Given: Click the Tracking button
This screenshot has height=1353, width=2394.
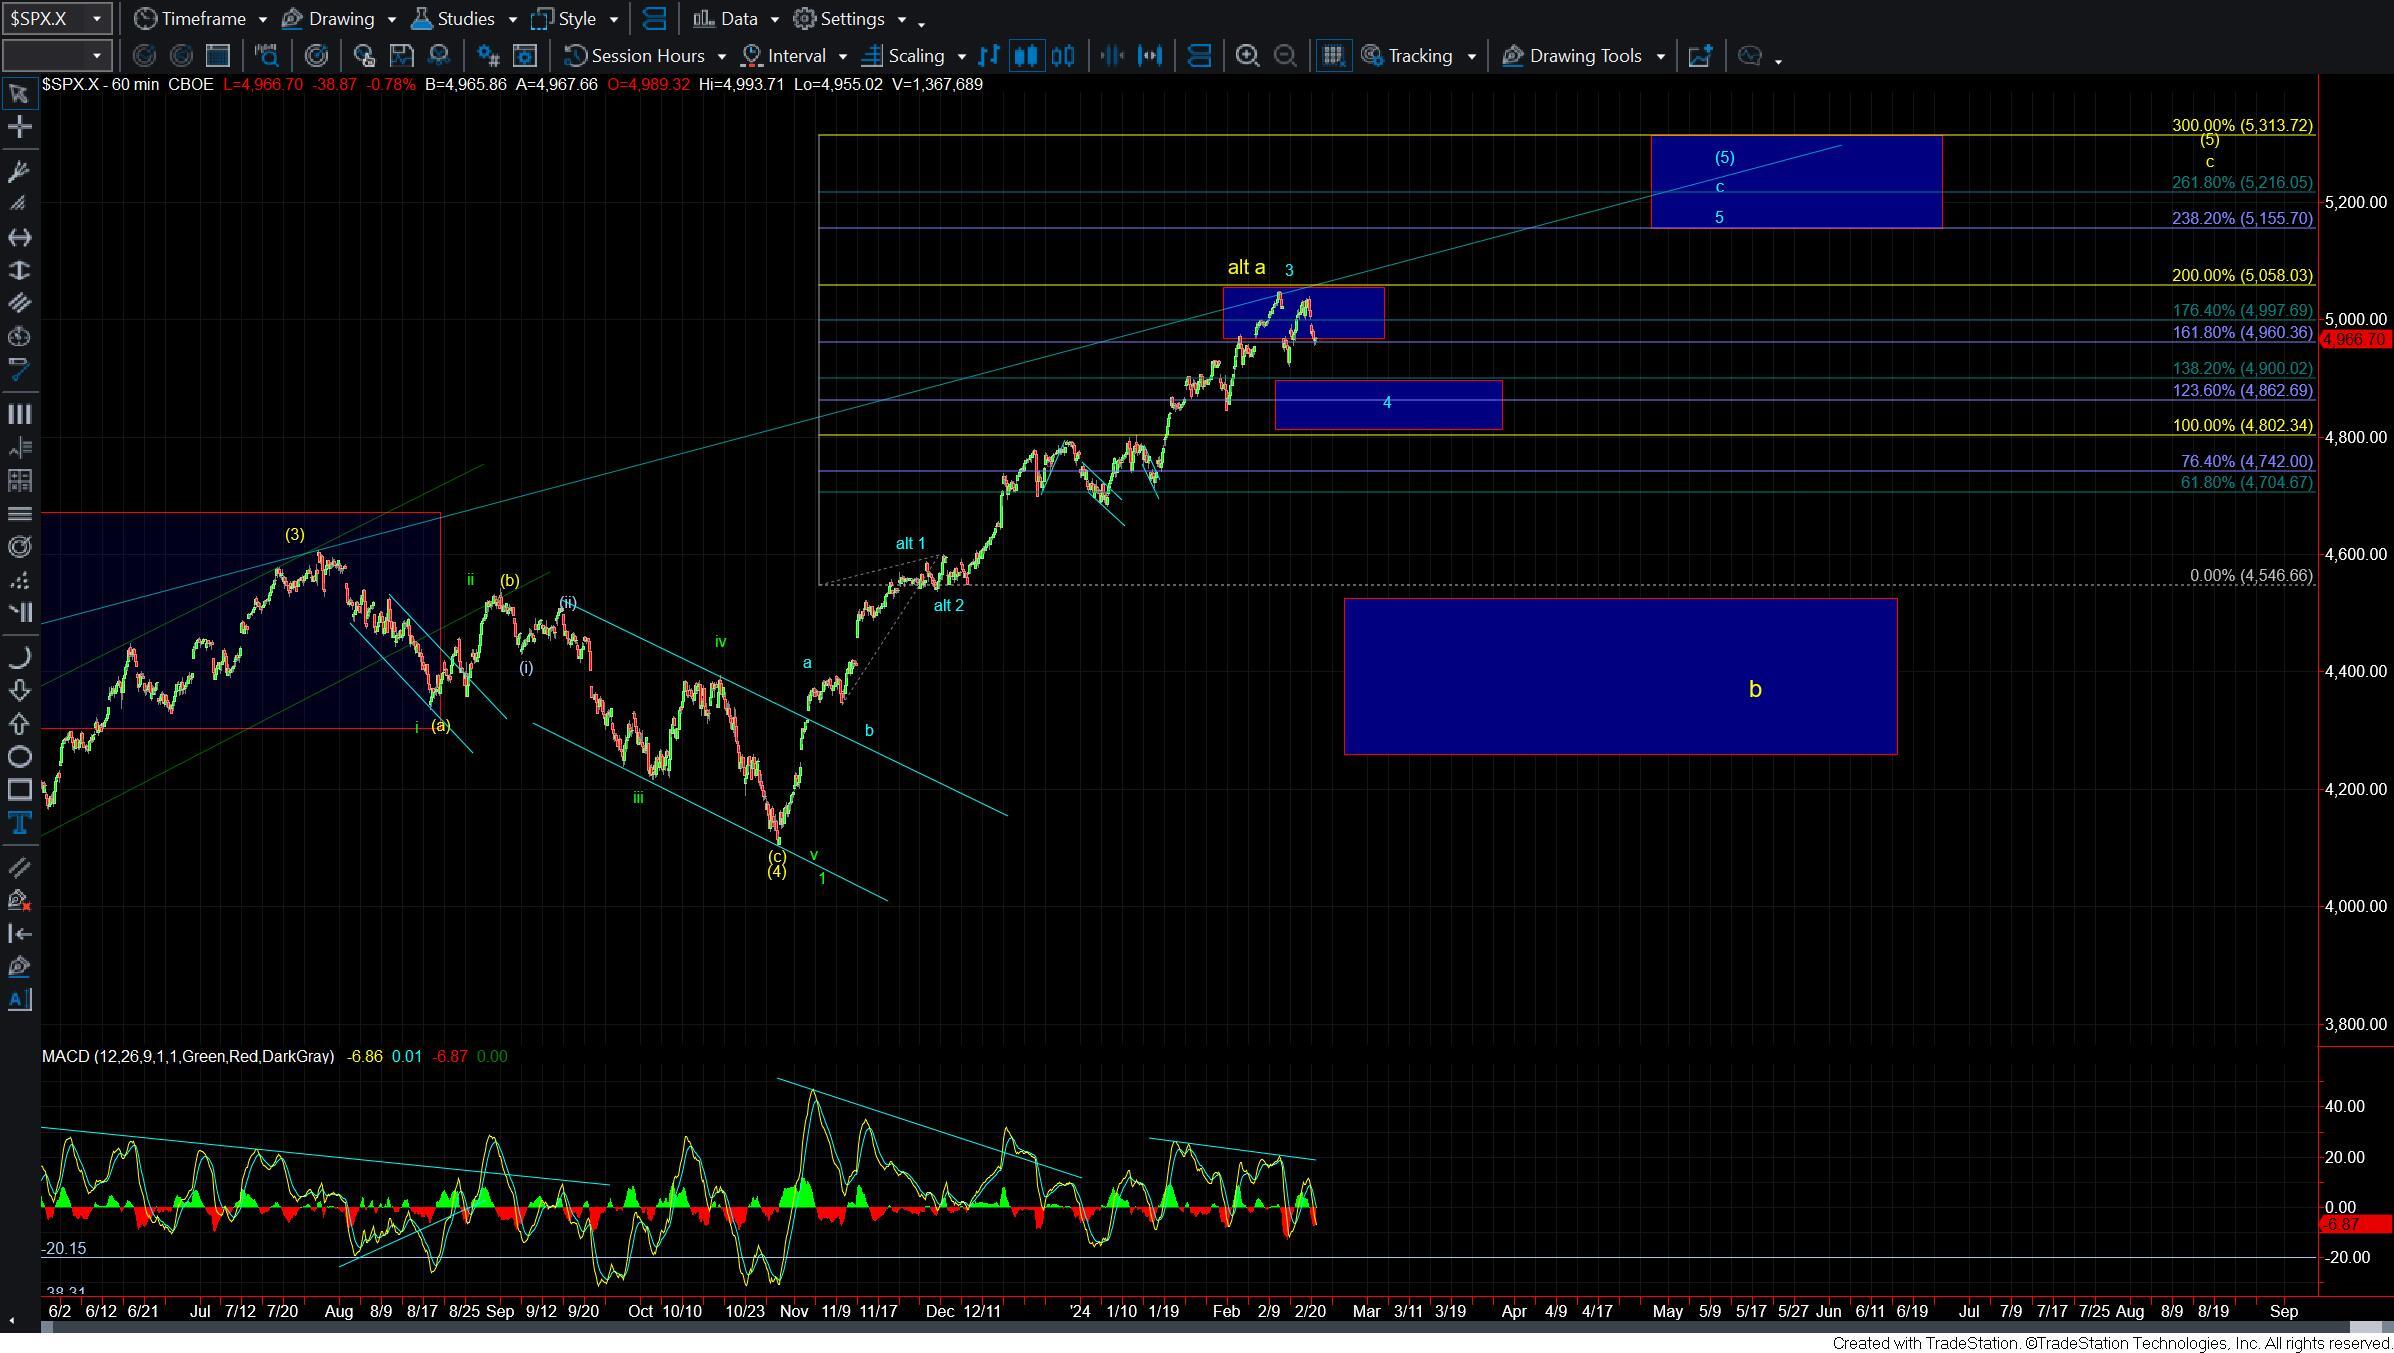Looking at the screenshot, I should (1407, 56).
